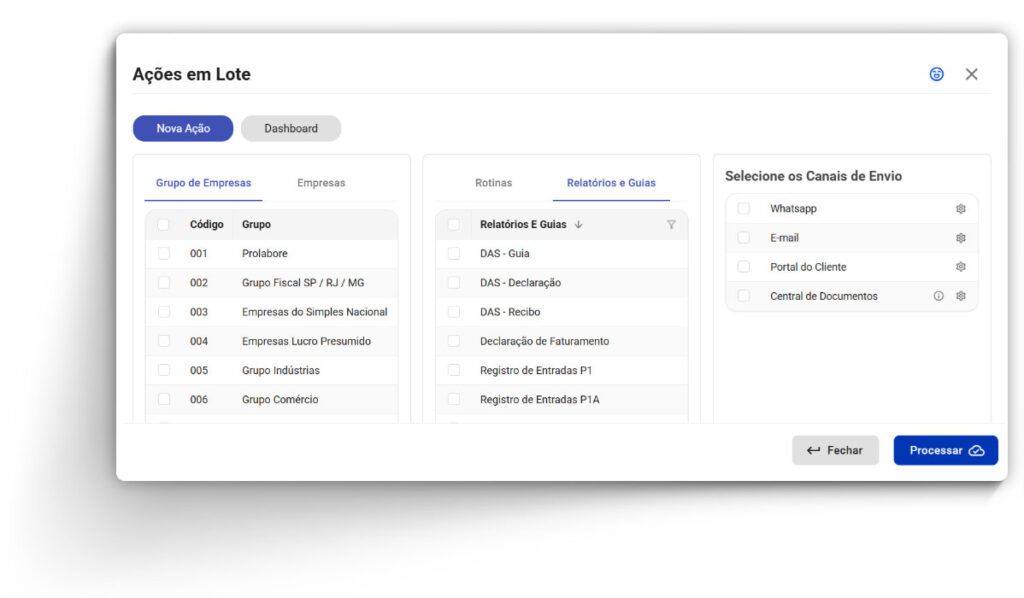Select all groups via header checkbox
This screenshot has height=598, width=1024.
tap(164, 225)
